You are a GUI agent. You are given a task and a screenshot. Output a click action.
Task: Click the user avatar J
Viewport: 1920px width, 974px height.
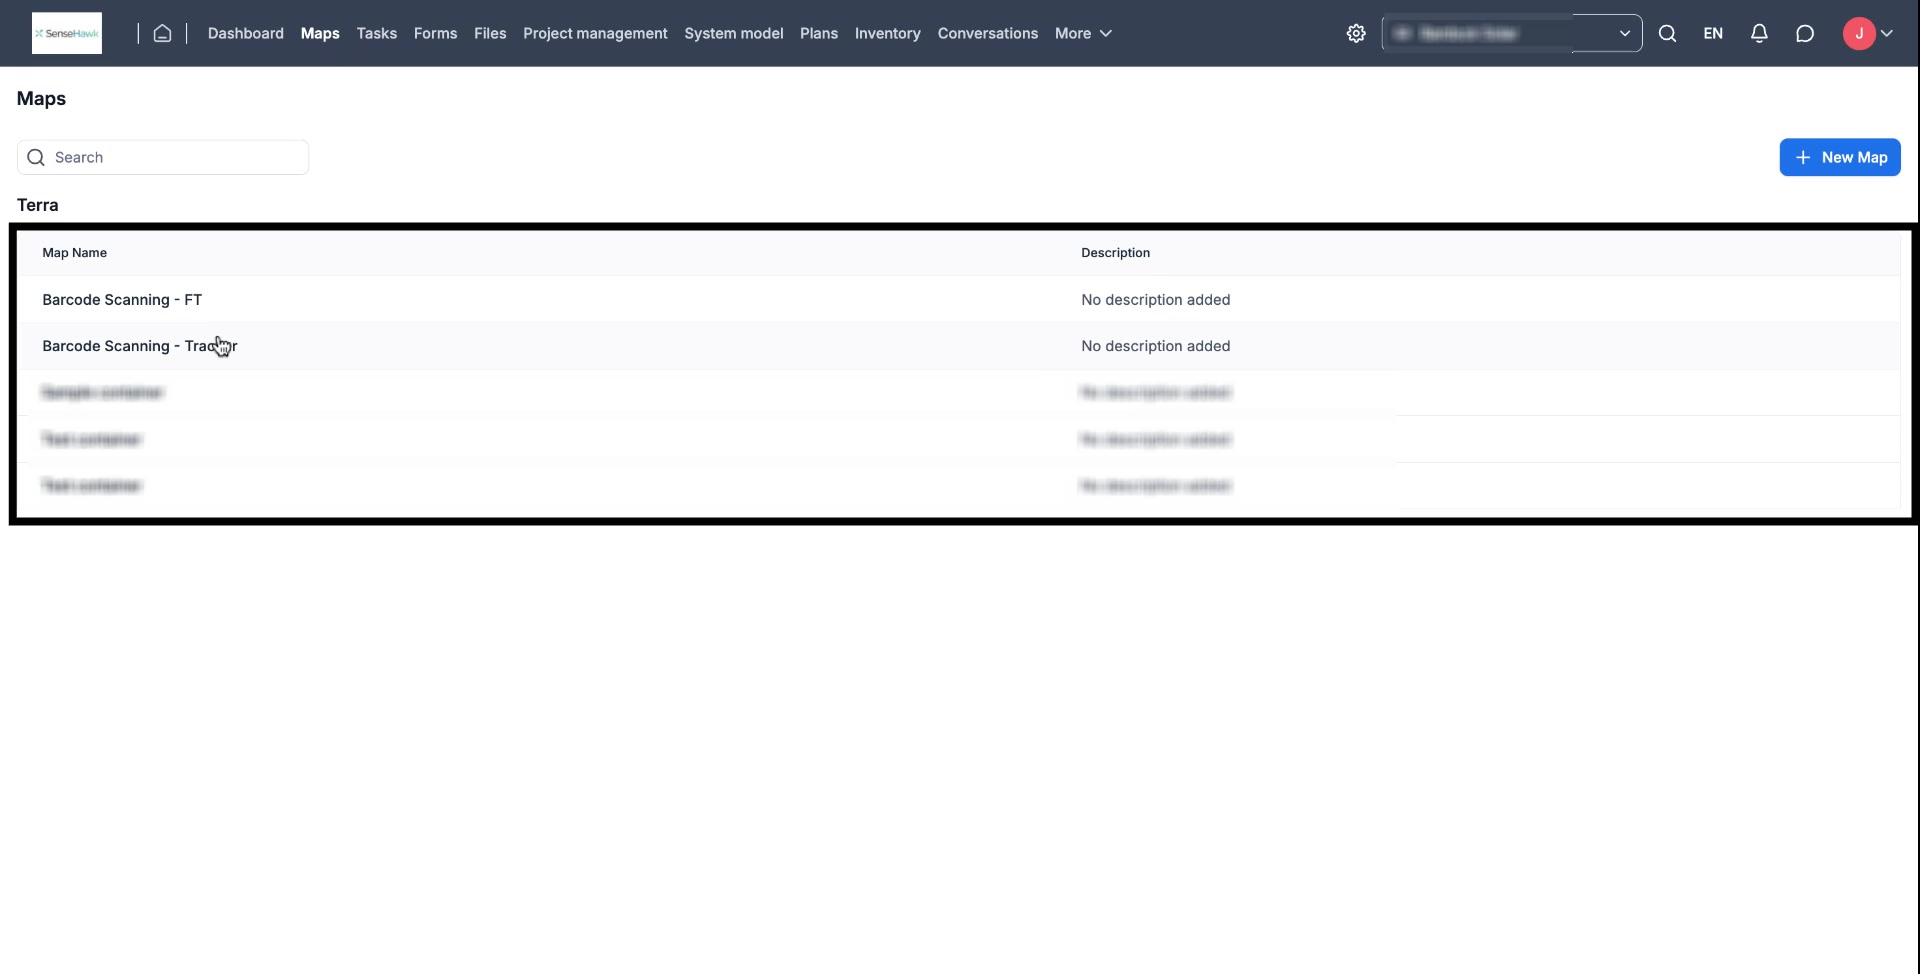1859,33
